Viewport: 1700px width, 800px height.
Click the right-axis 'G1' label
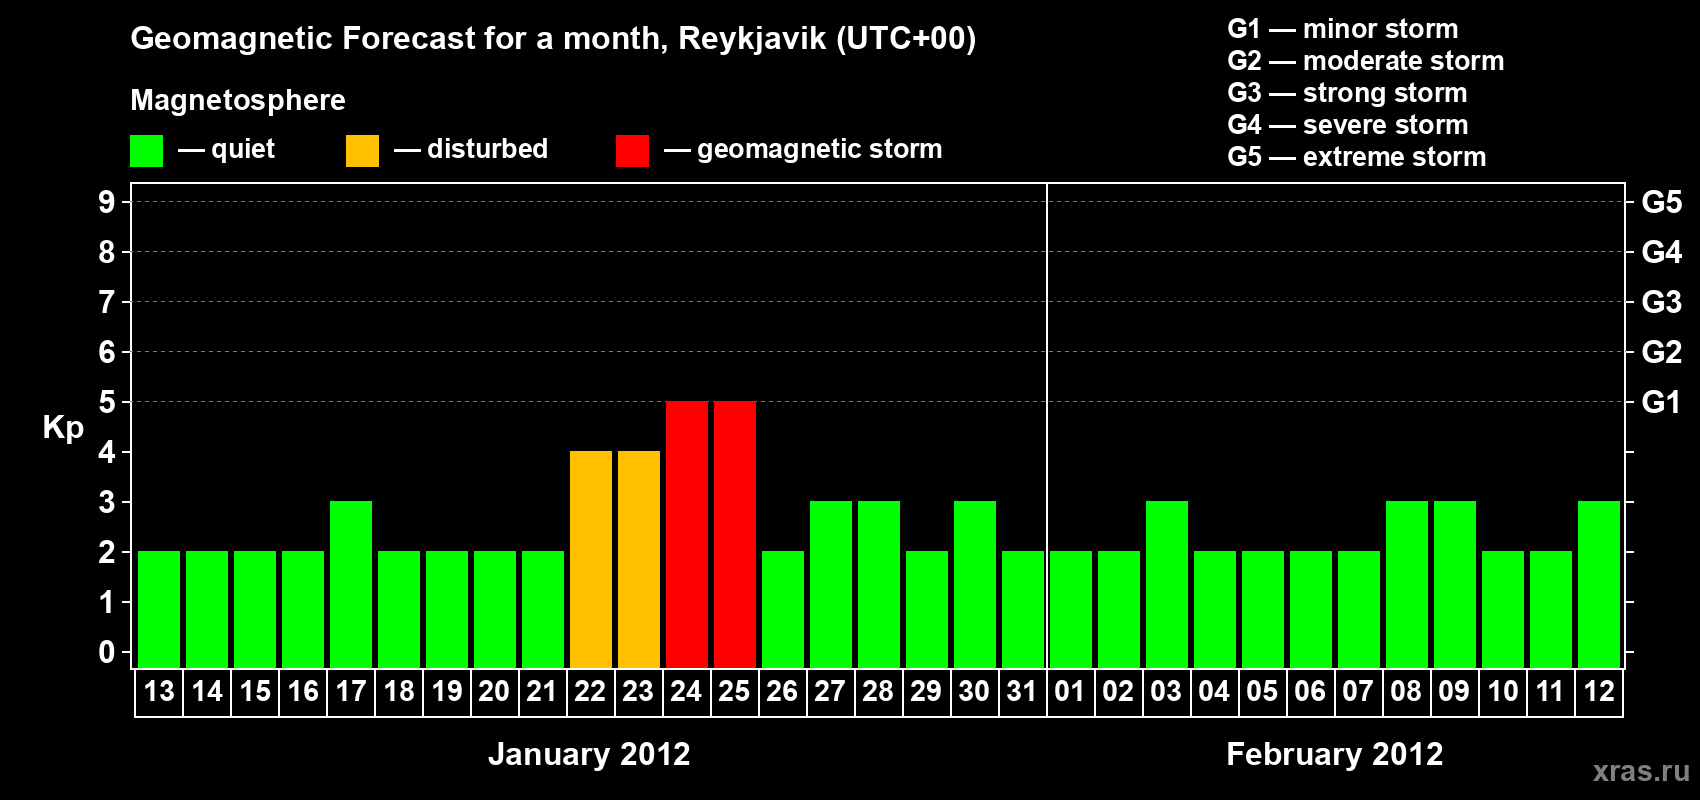point(1662,402)
